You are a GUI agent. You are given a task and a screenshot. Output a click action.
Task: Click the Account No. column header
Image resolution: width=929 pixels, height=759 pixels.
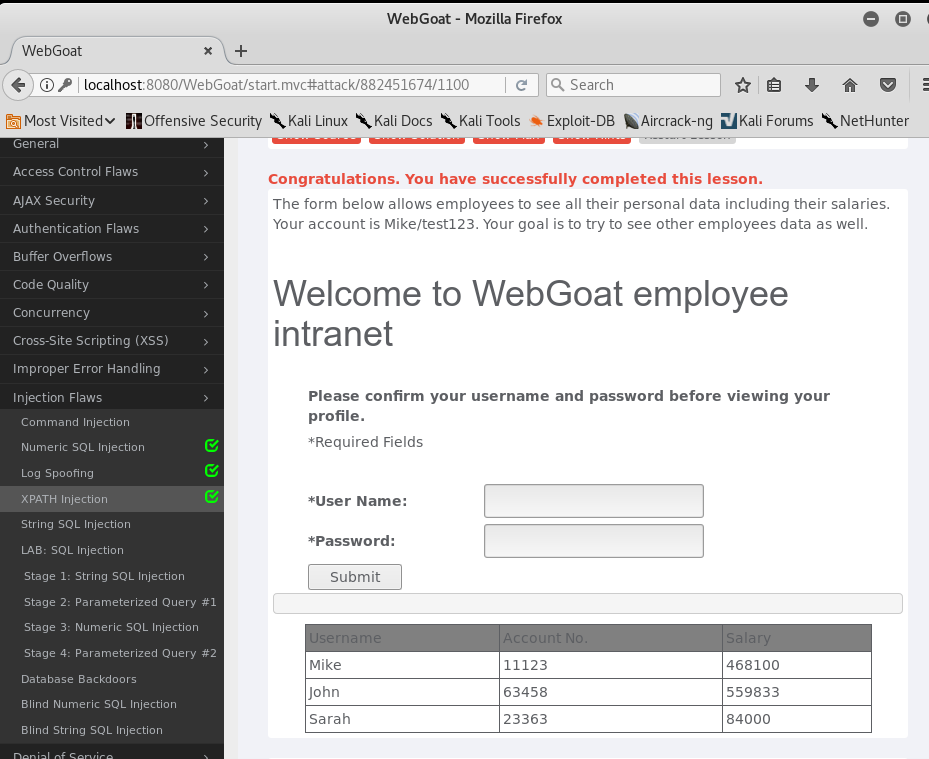[x=611, y=638]
